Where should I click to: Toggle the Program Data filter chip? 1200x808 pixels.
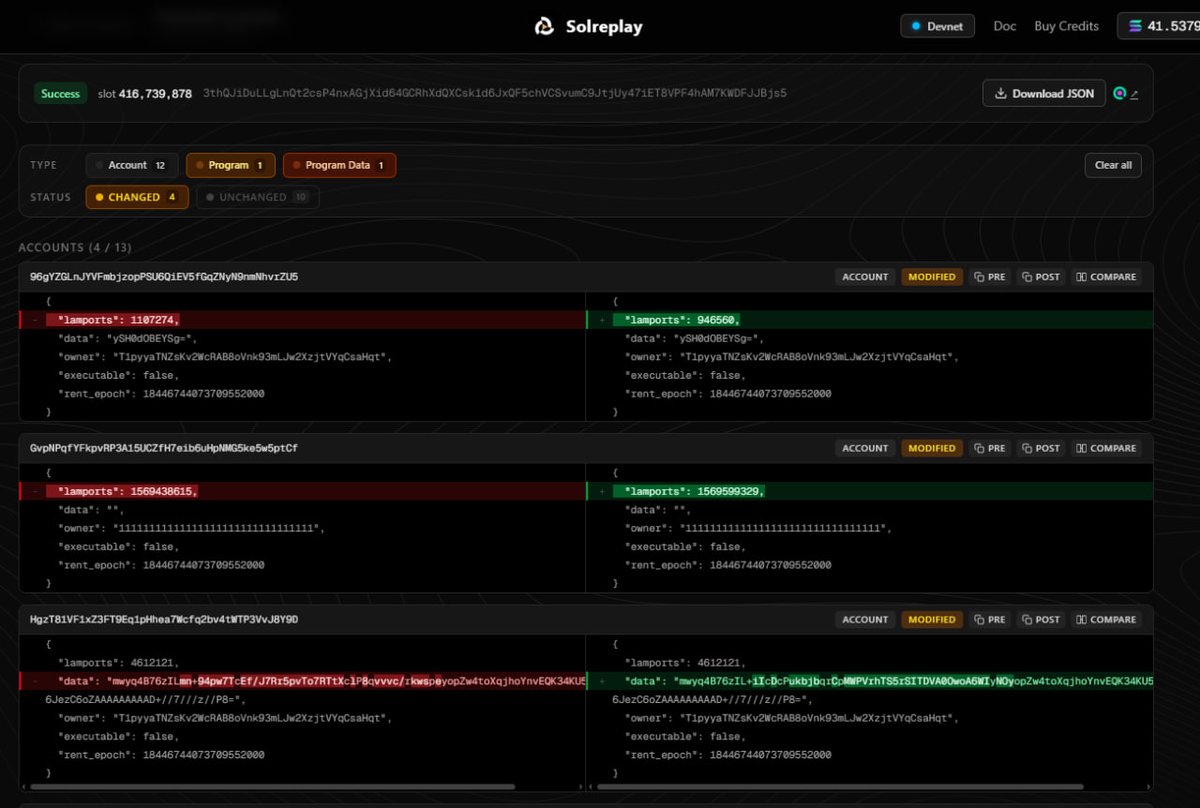[339, 165]
